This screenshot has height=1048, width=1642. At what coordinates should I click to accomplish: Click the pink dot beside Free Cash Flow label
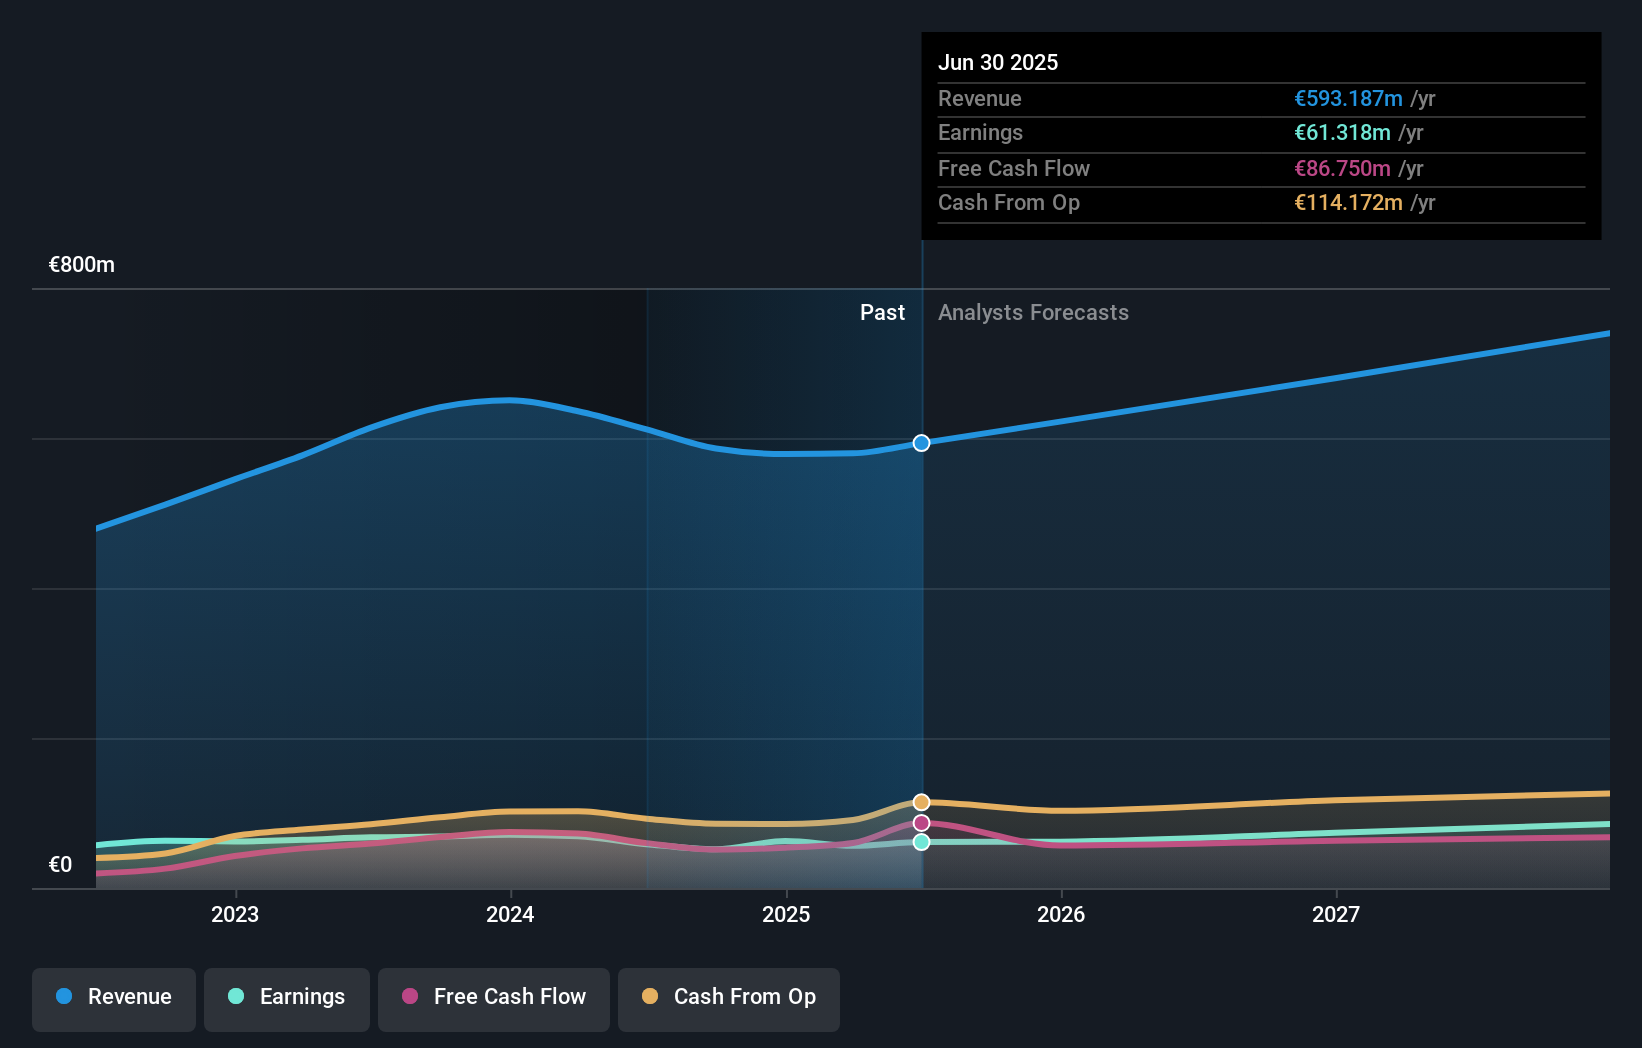(x=411, y=996)
